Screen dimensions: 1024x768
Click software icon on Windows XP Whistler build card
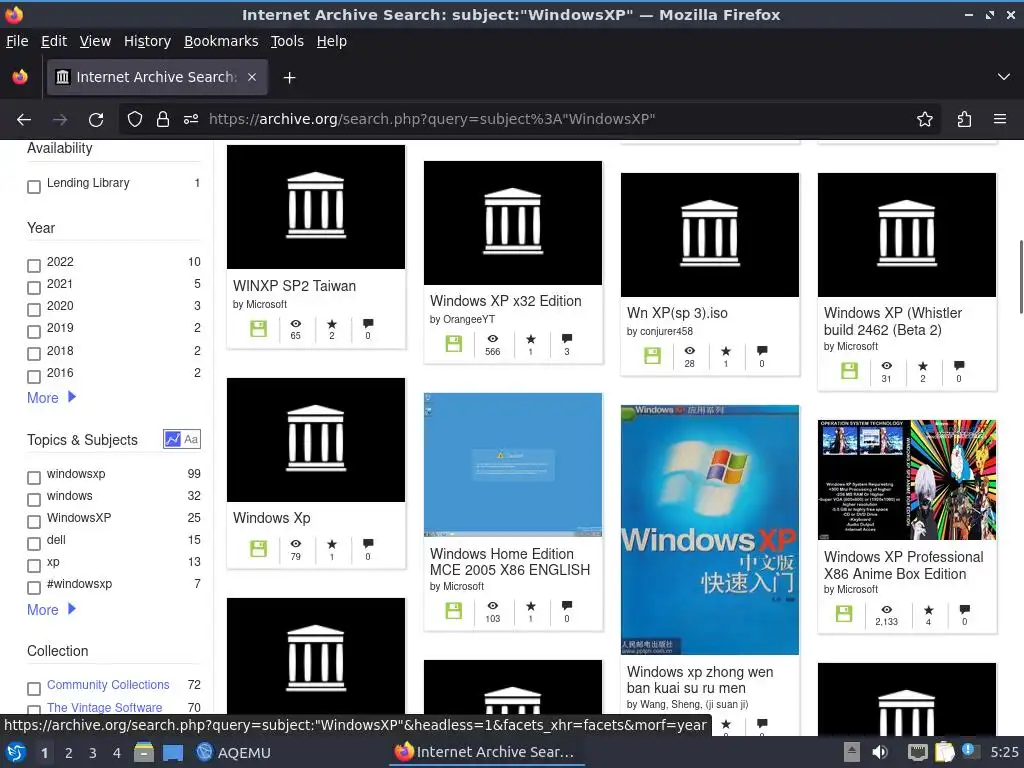[x=849, y=371]
